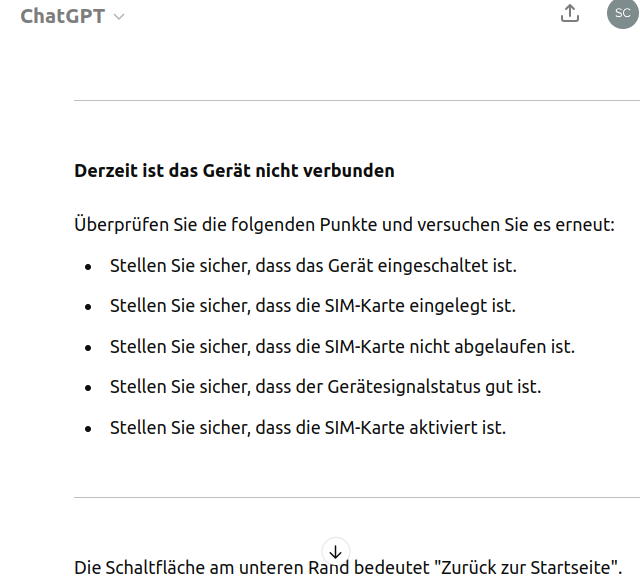Click the list item about "eingeschaltet ist"
The height and width of the screenshot is (585, 640).
[313, 266]
